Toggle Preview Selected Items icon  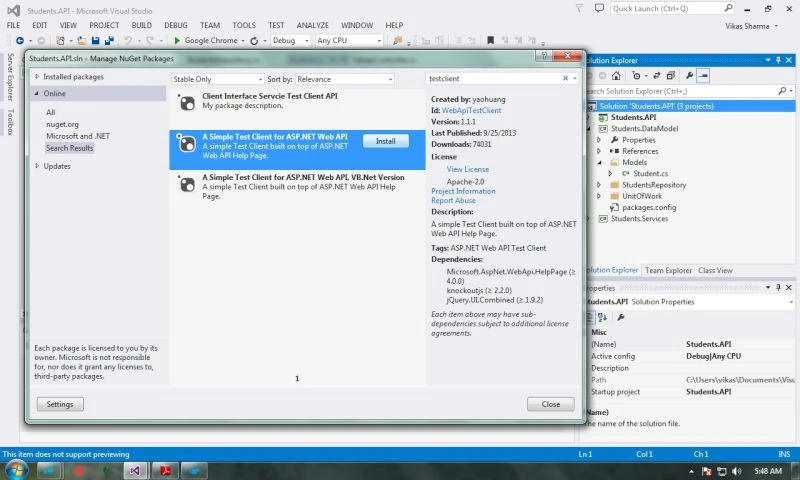click(703, 75)
